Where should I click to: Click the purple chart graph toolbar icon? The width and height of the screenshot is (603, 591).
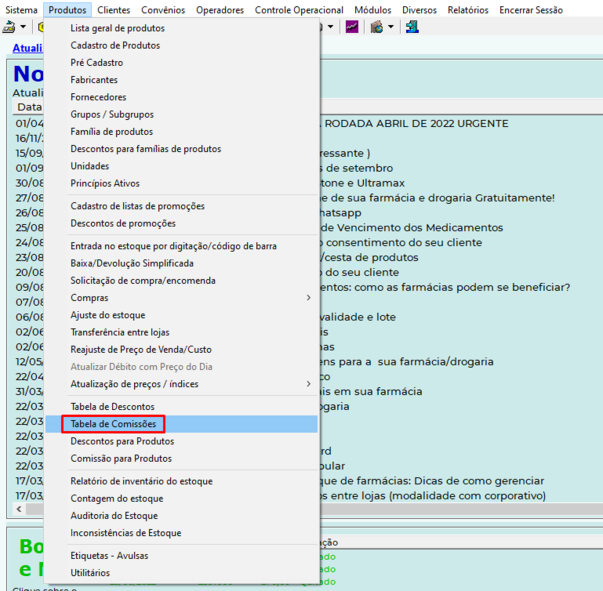pyautogui.click(x=352, y=27)
